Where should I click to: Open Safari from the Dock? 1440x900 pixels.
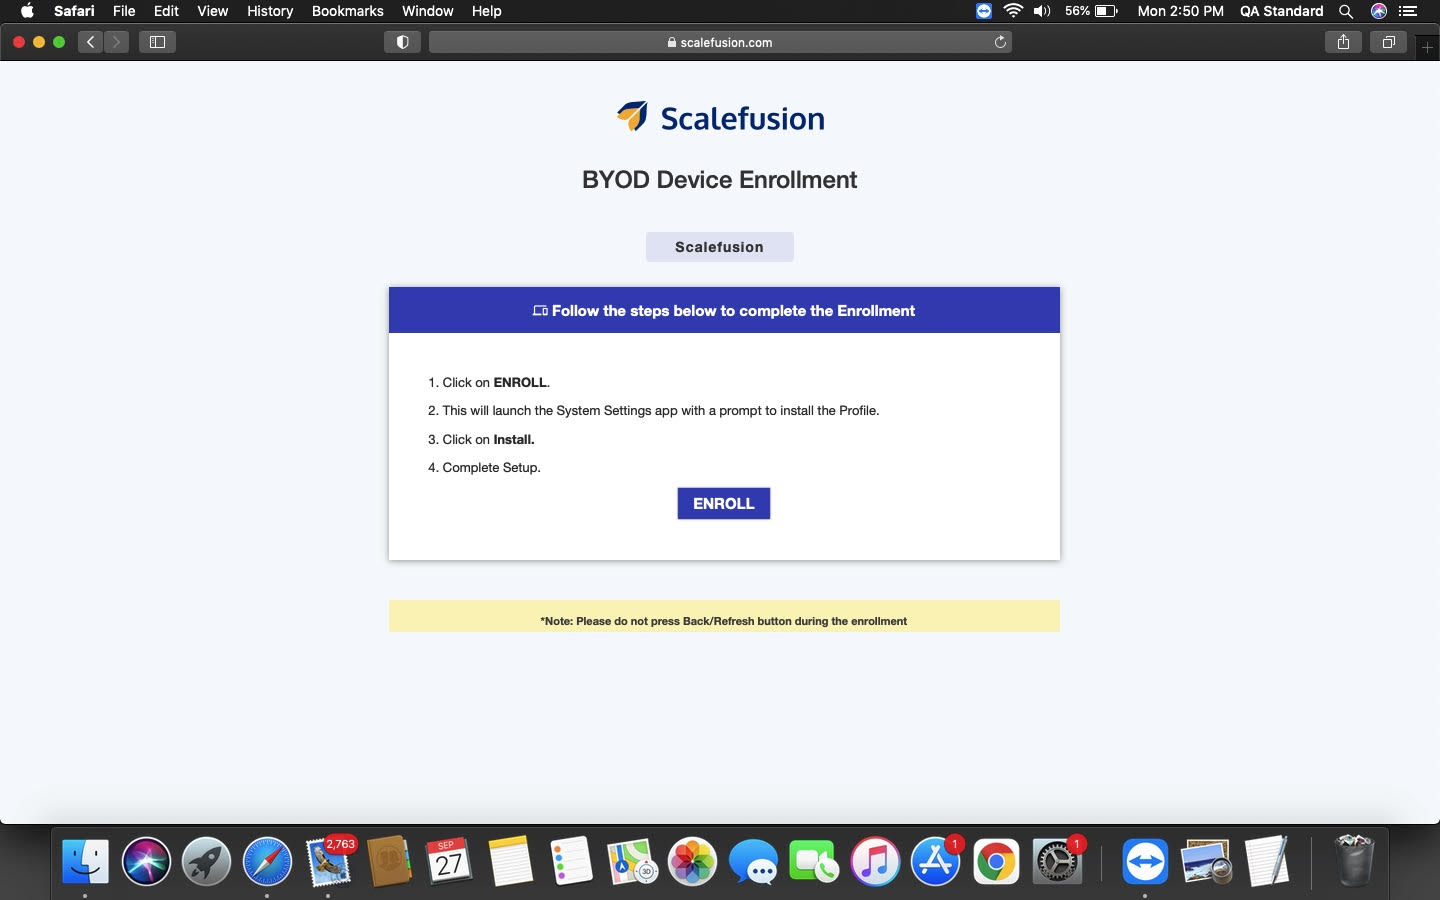click(x=267, y=861)
